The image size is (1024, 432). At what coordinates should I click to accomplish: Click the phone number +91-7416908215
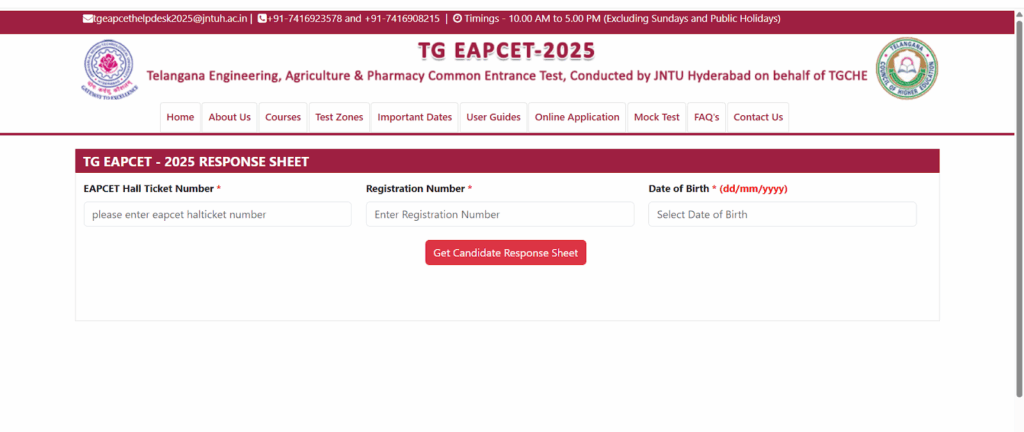(x=402, y=19)
